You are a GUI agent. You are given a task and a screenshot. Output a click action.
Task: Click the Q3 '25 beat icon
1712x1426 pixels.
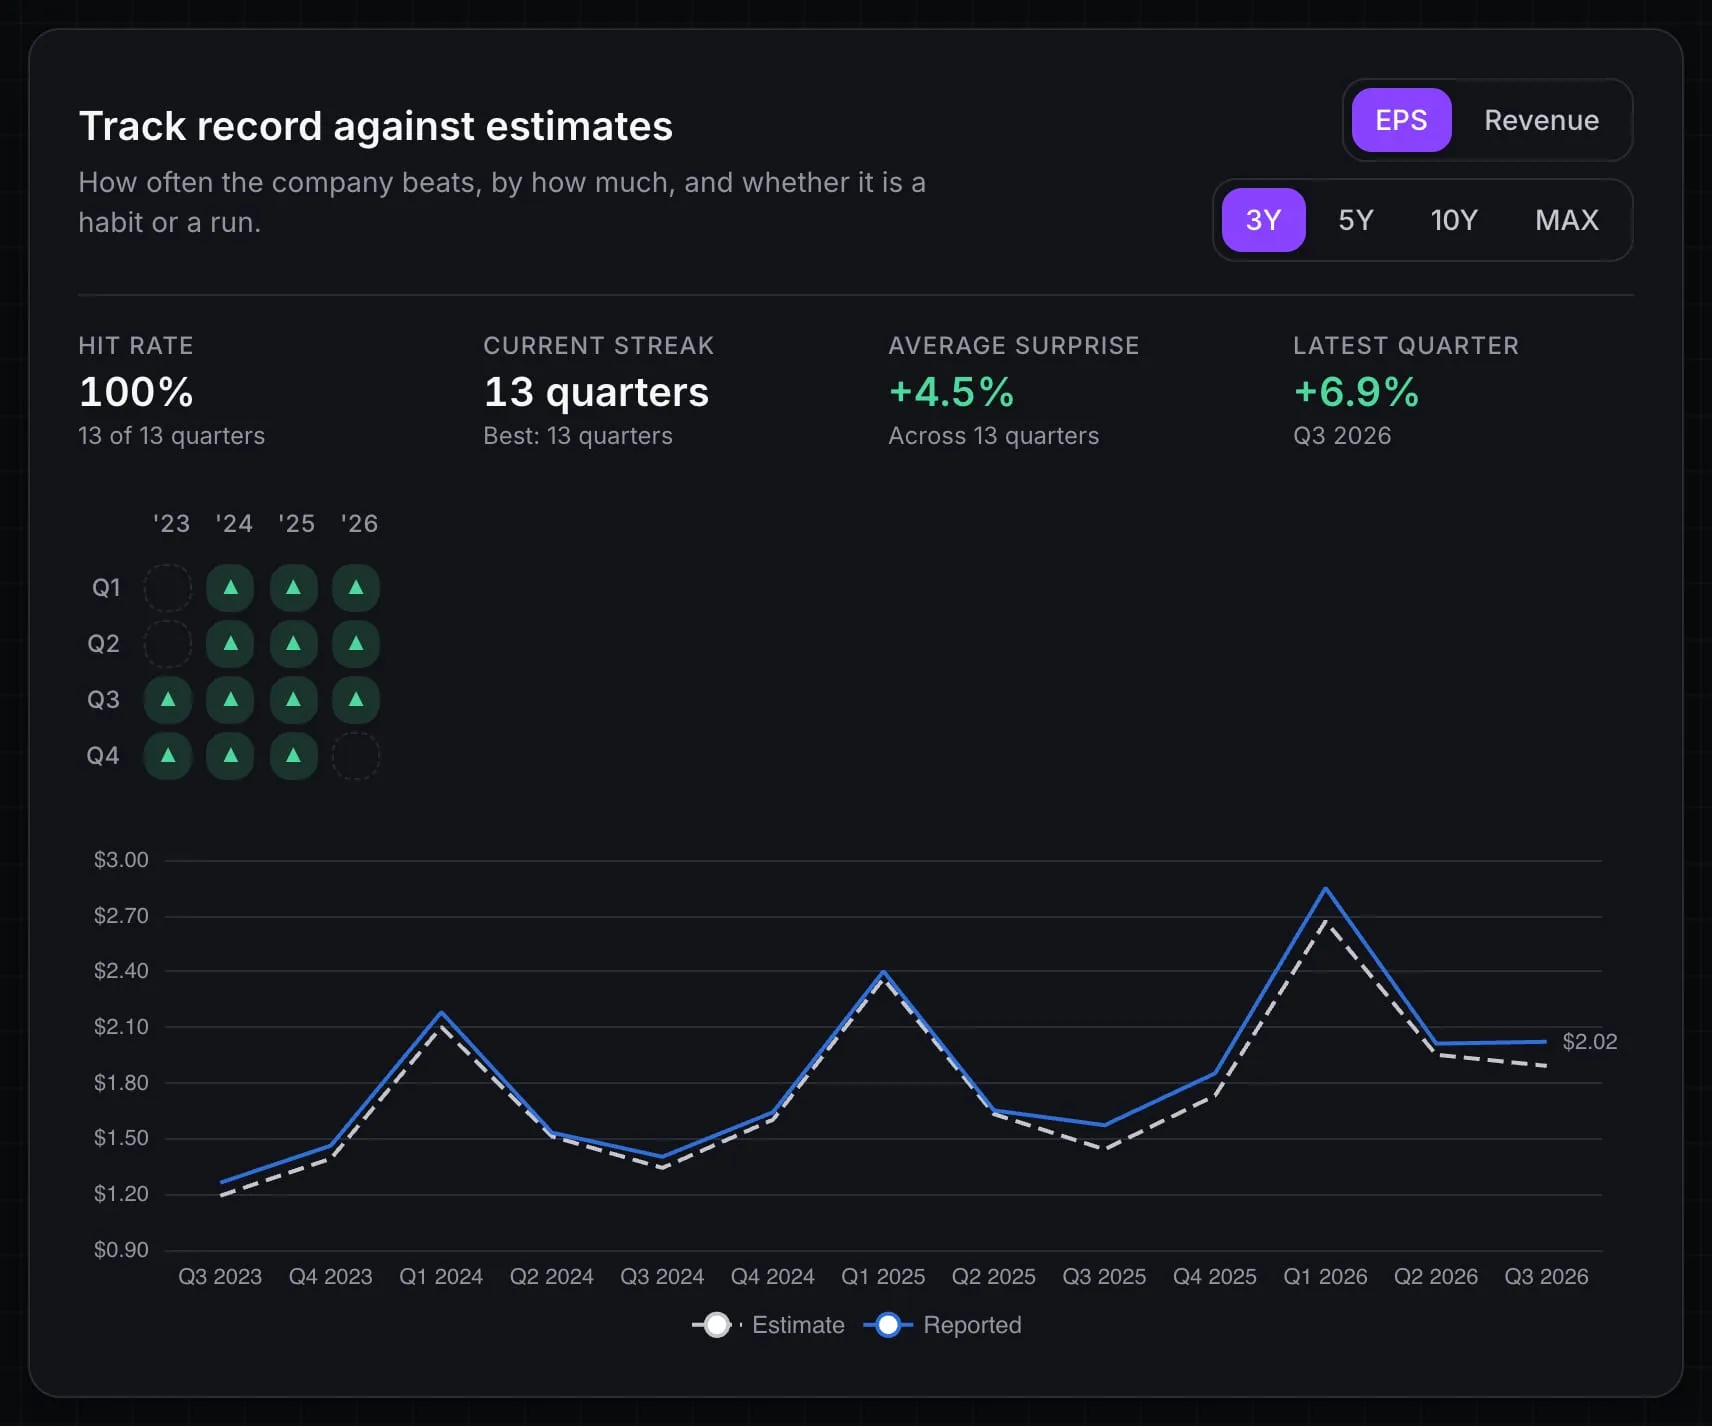point(293,700)
